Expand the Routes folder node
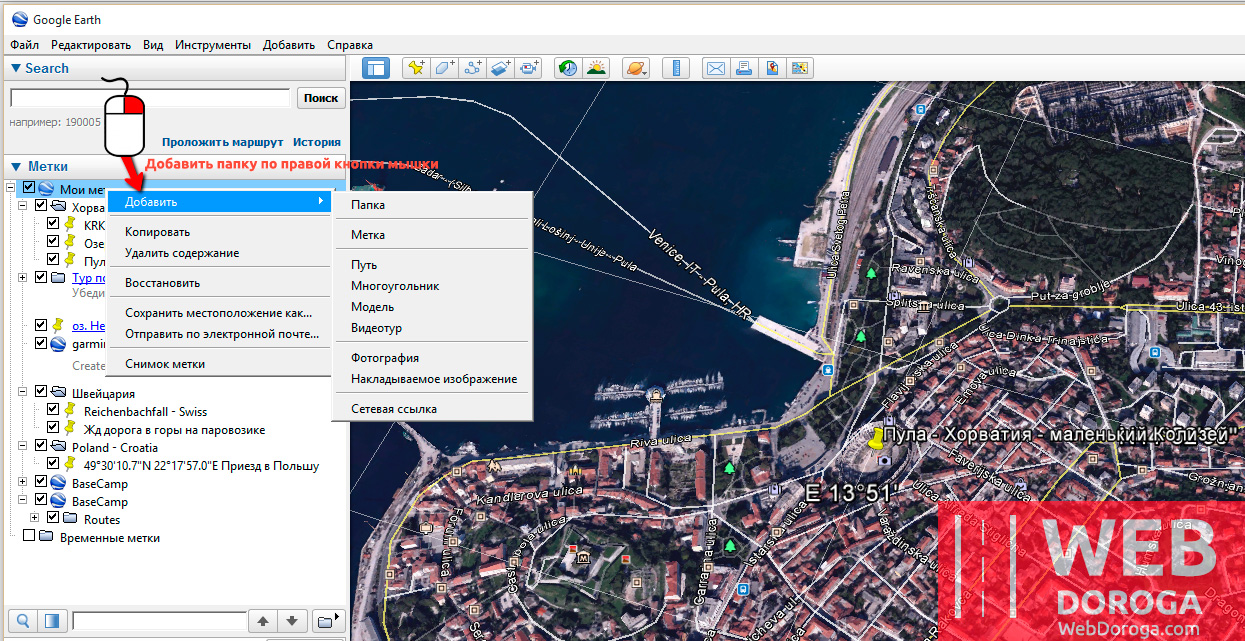Screen dimensions: 1245x641 [35, 519]
